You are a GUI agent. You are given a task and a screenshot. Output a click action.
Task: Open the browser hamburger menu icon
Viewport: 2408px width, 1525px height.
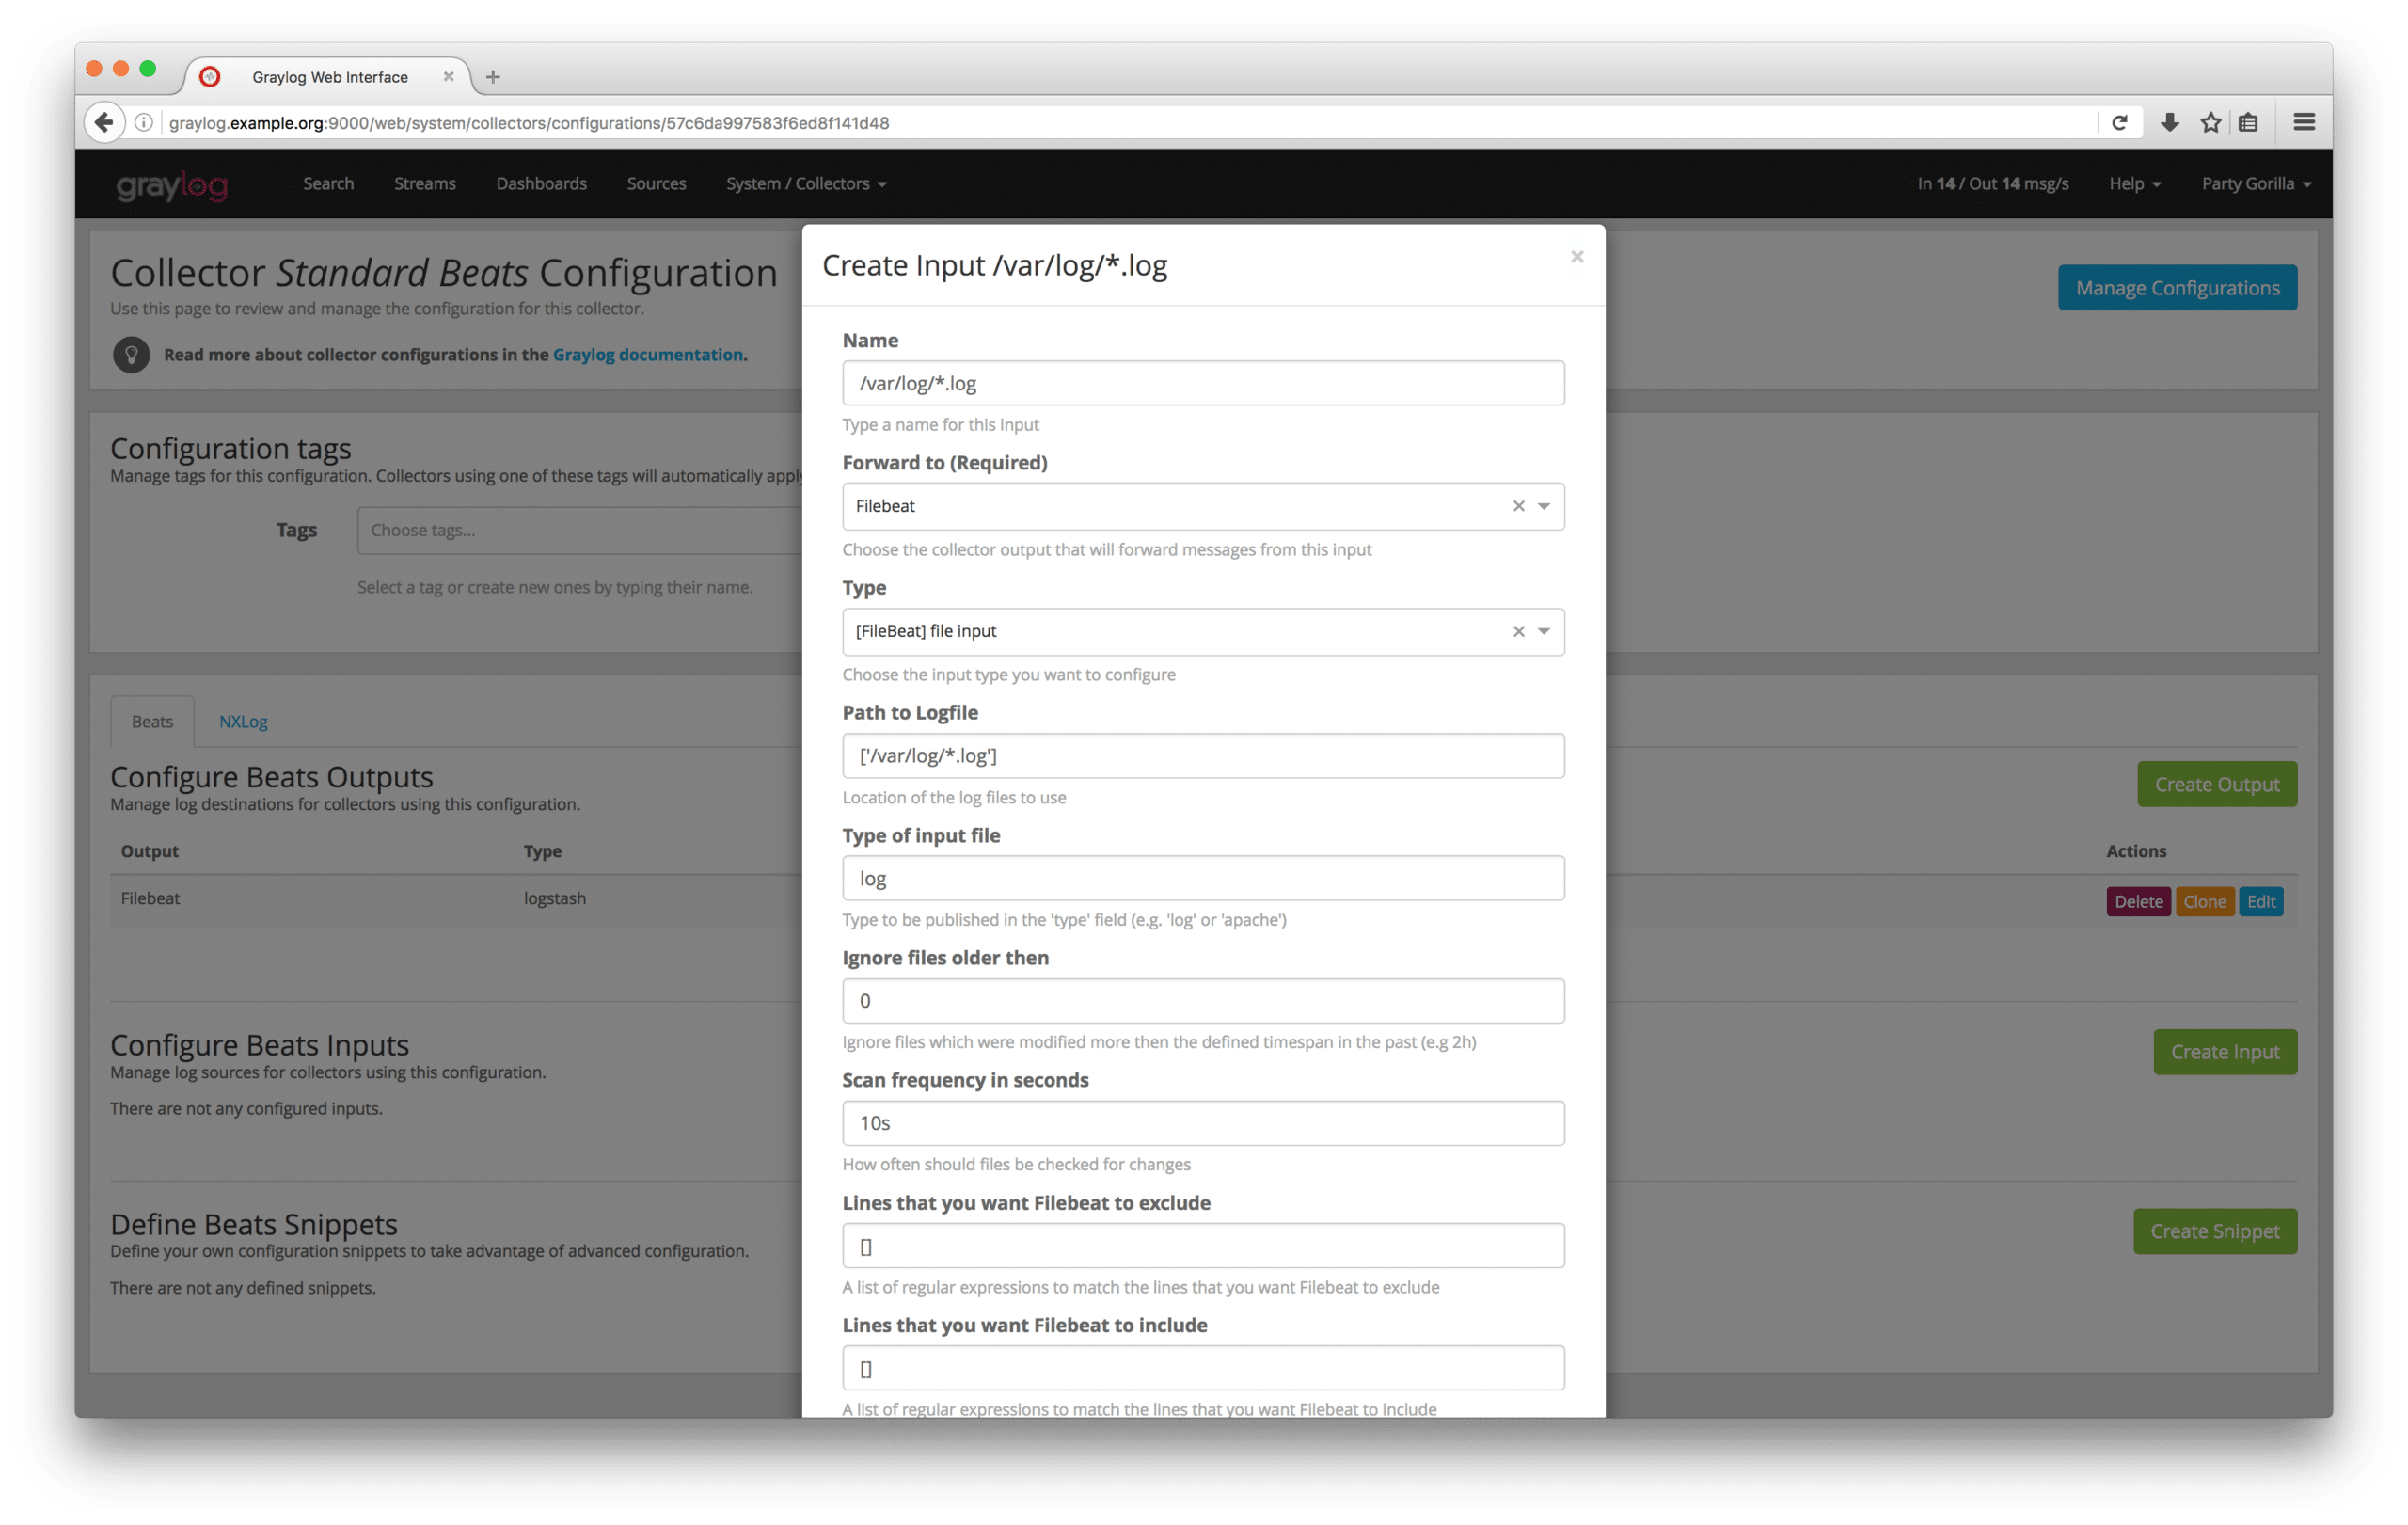coord(2304,122)
